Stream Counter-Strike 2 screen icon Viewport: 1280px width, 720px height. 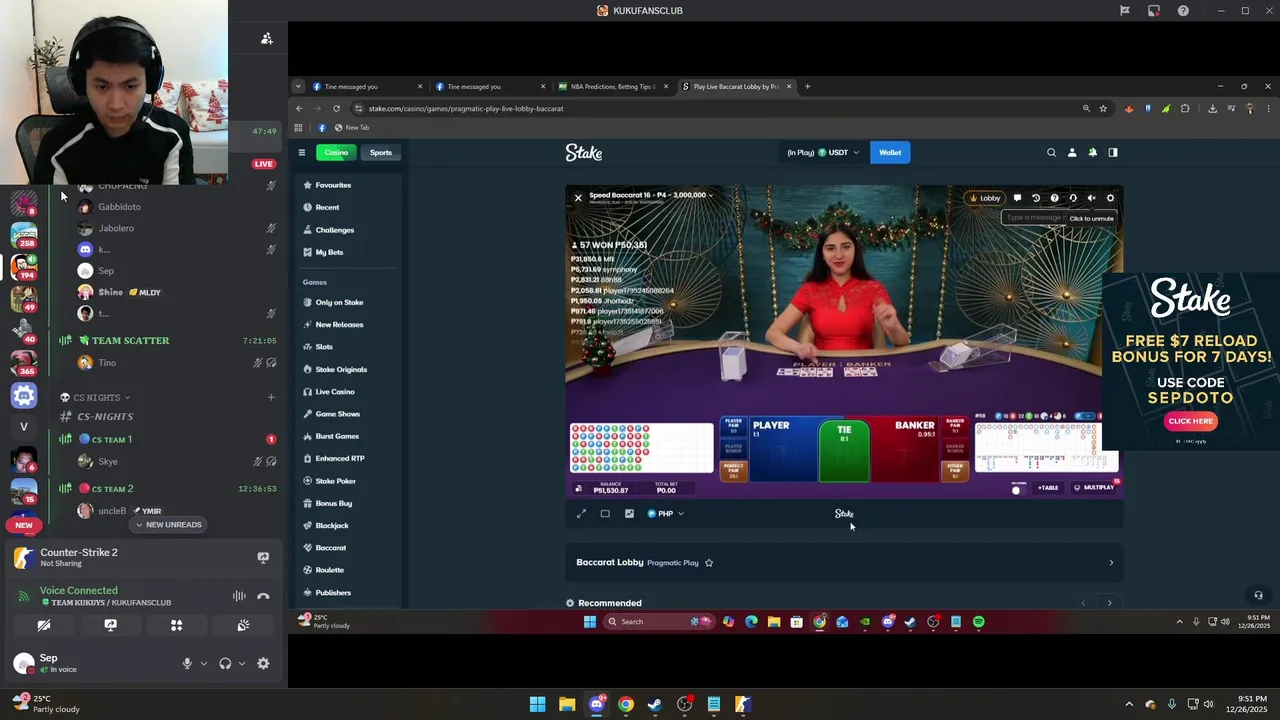tap(263, 558)
